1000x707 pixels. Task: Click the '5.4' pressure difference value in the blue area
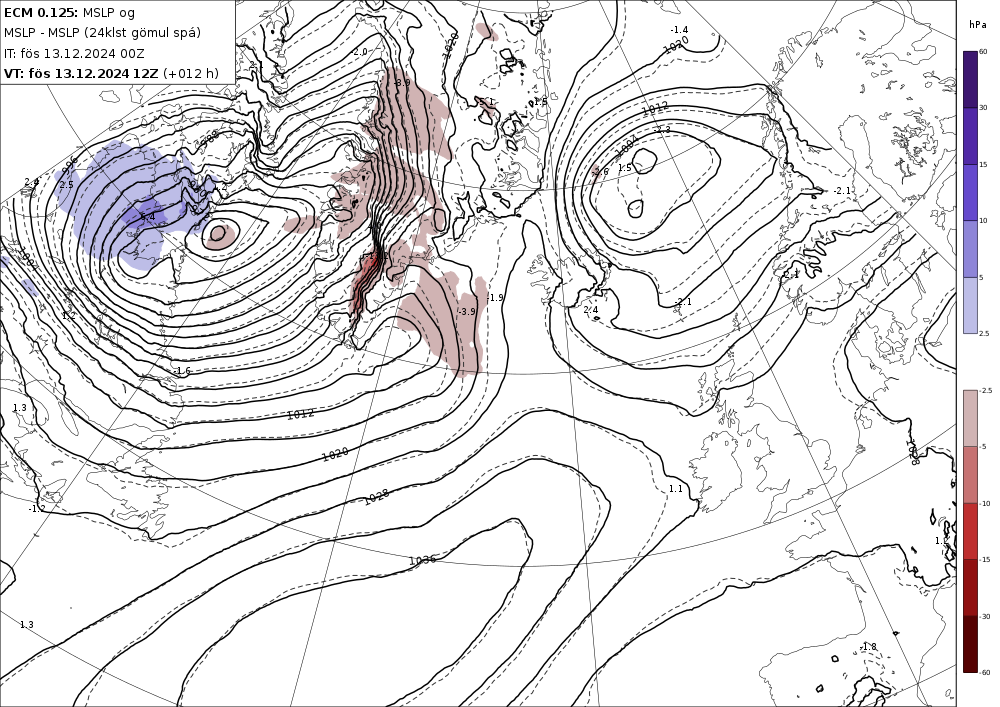click(x=147, y=217)
